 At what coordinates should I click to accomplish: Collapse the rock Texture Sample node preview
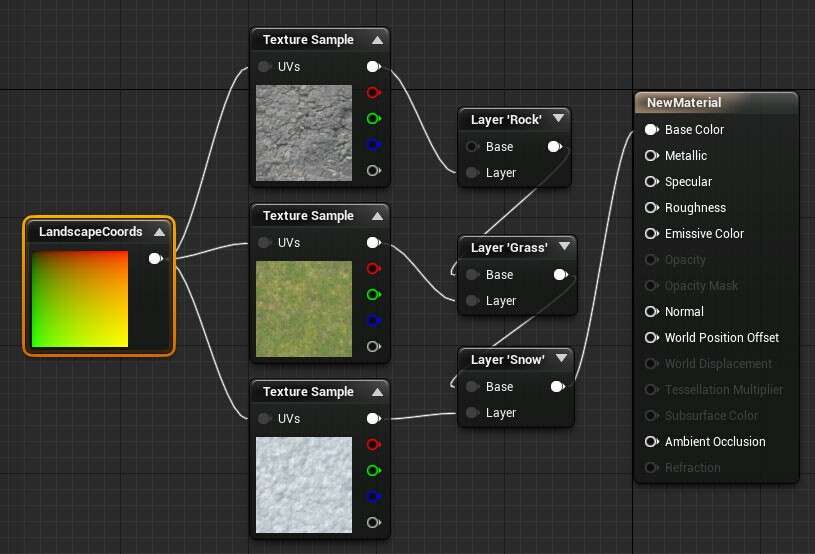pyautogui.click(x=377, y=40)
